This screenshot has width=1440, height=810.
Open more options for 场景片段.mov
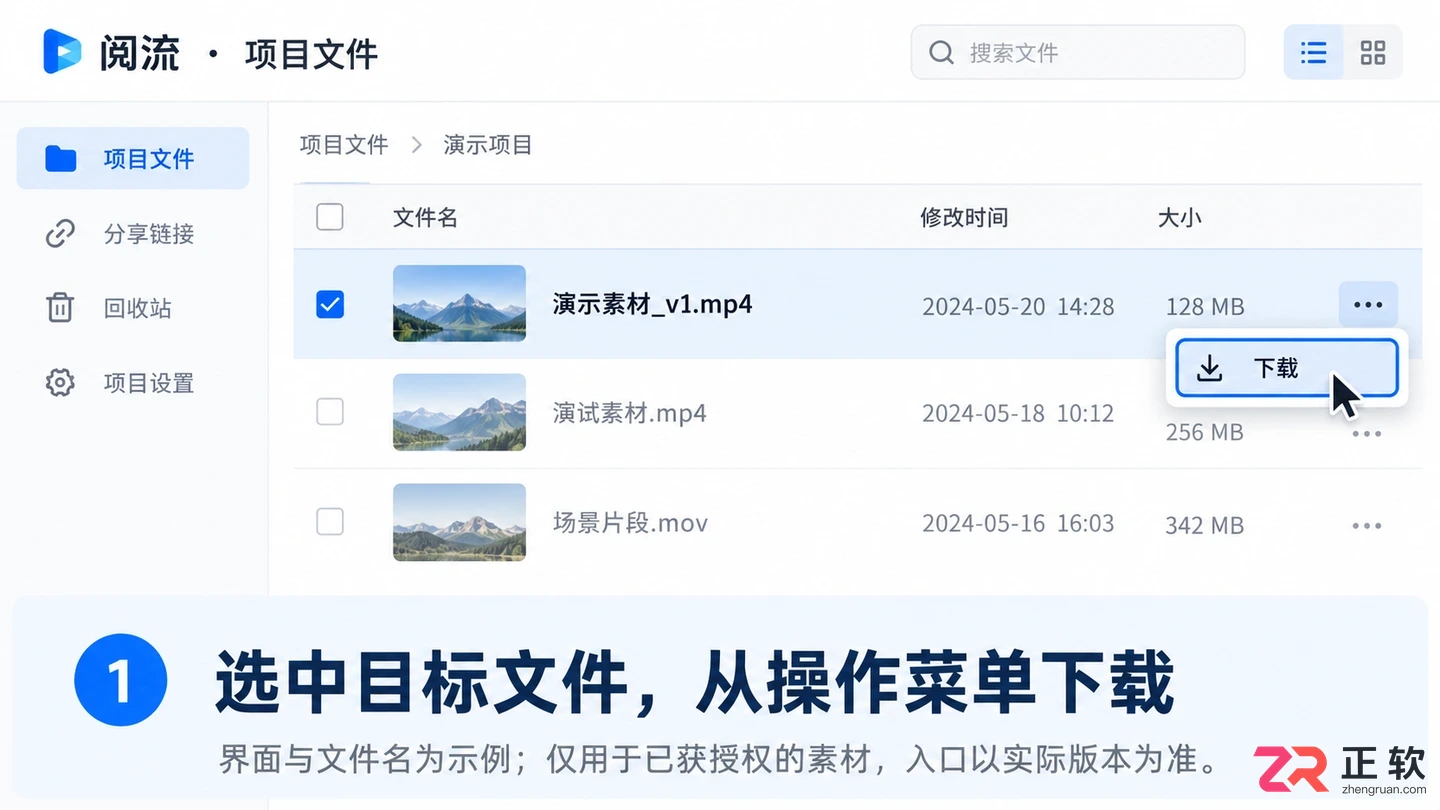click(1367, 526)
